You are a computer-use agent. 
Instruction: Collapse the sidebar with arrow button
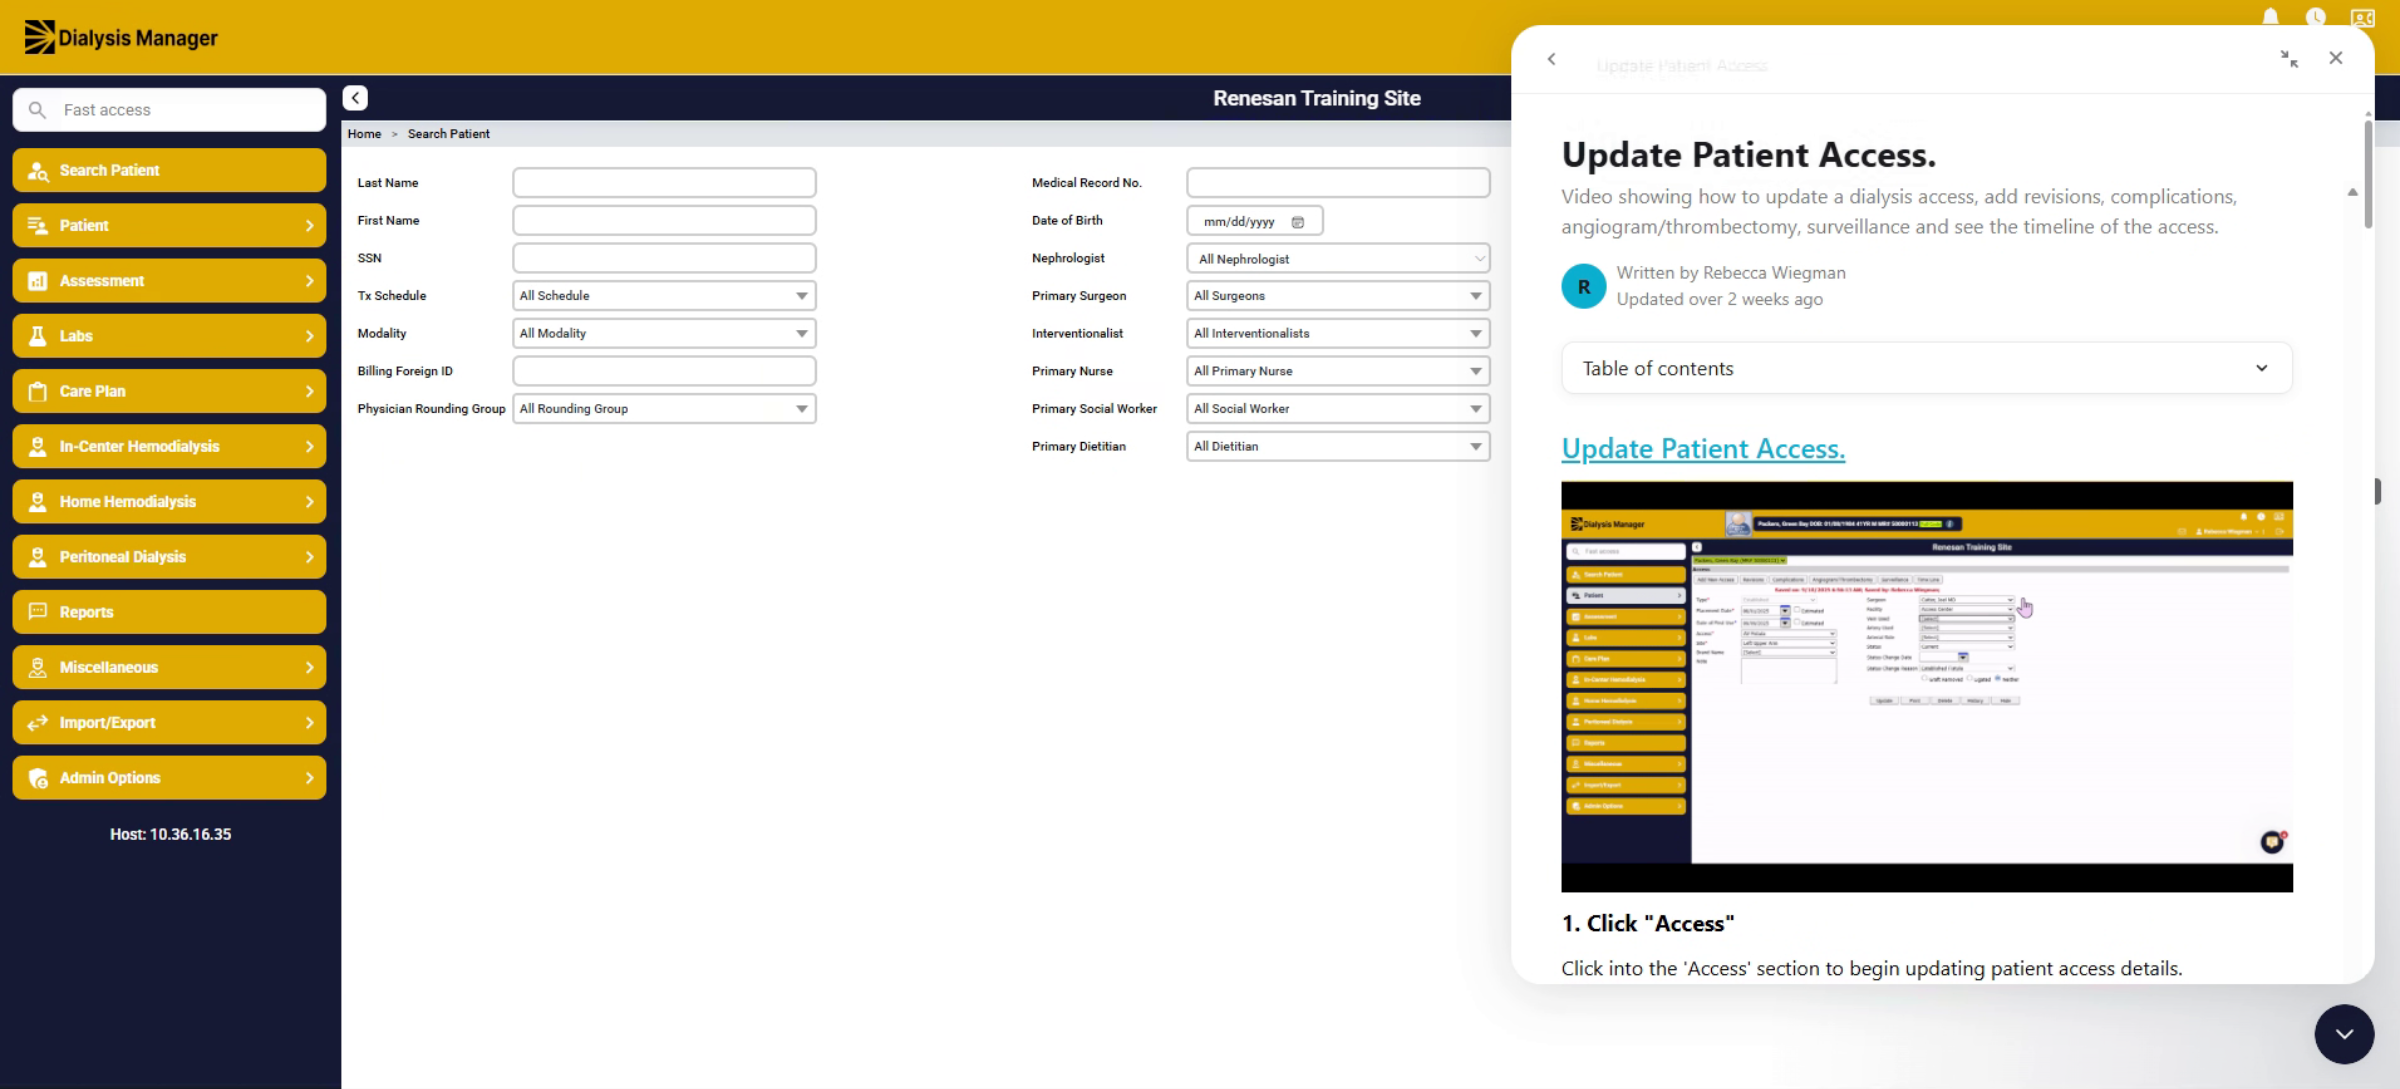point(355,98)
